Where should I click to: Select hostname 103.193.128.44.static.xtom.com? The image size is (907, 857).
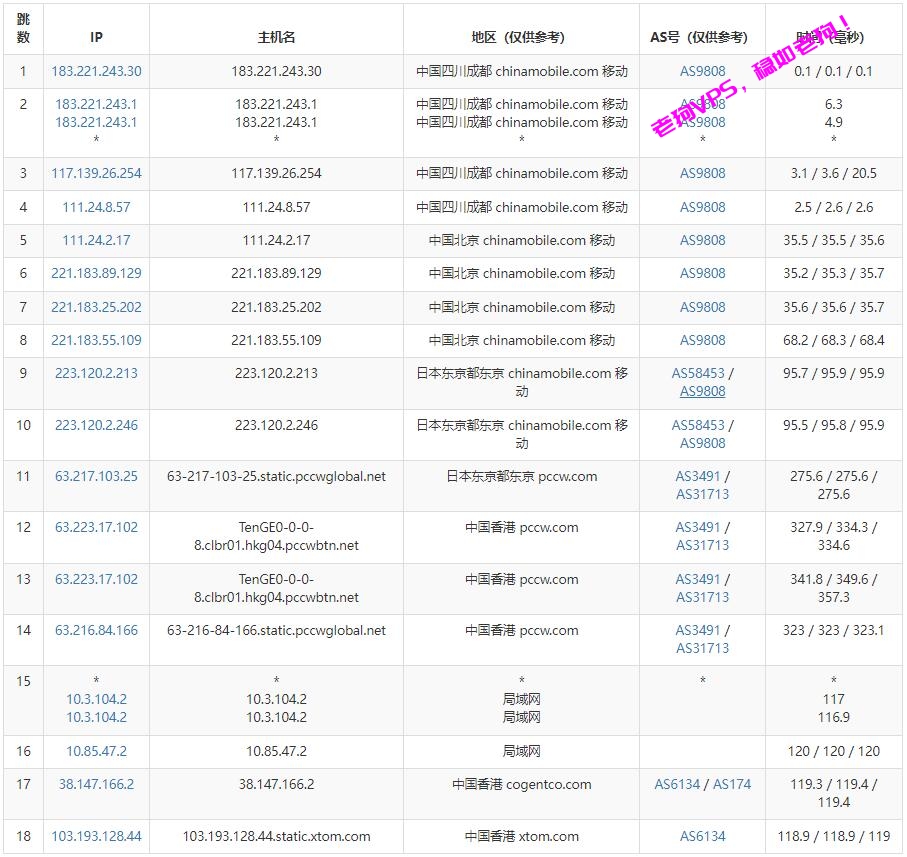pyautogui.click(x=276, y=836)
